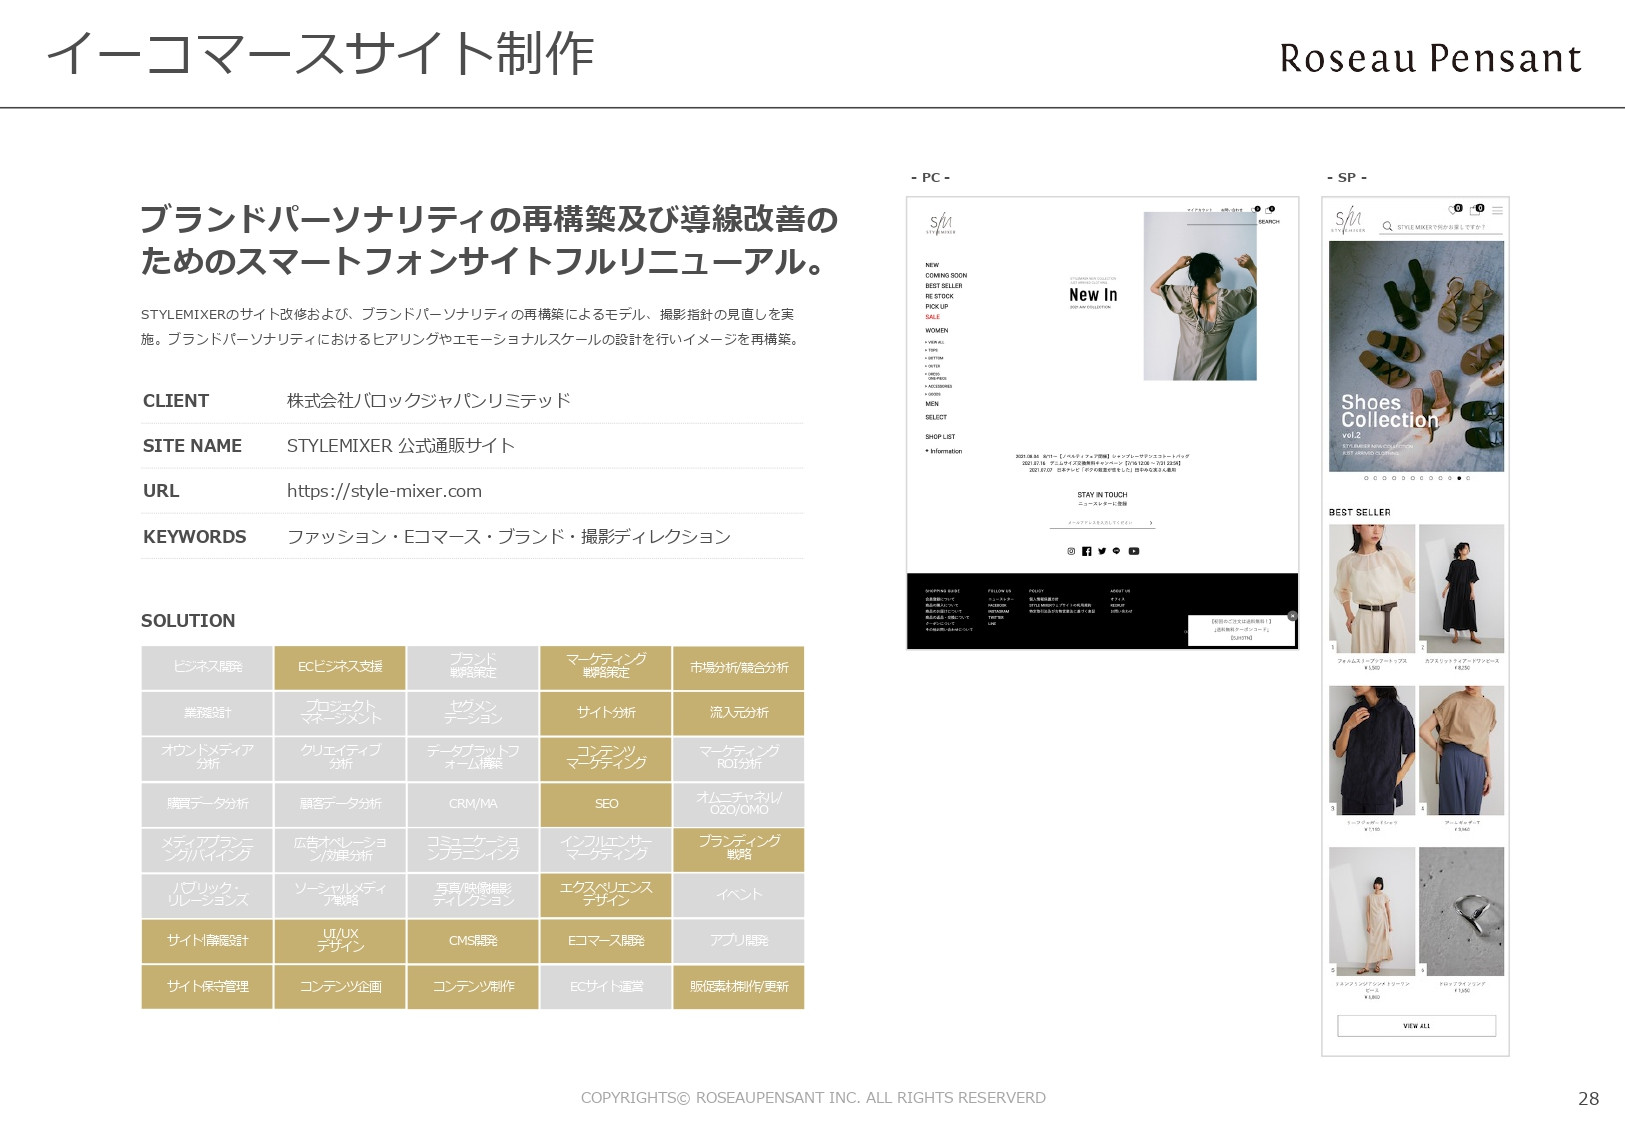Image resolution: width=1625 pixels, height=1125 pixels.
Task: Open the wishlist heart icon on mobile header
Action: 1452,210
